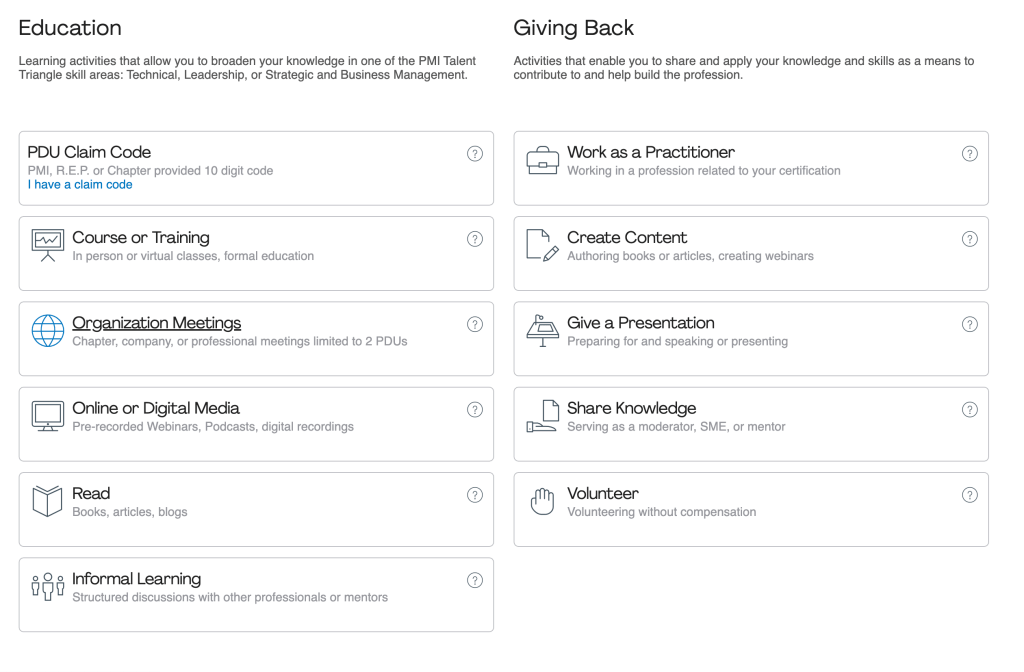
Task: Choose the Create Content activity title
Action: (627, 238)
